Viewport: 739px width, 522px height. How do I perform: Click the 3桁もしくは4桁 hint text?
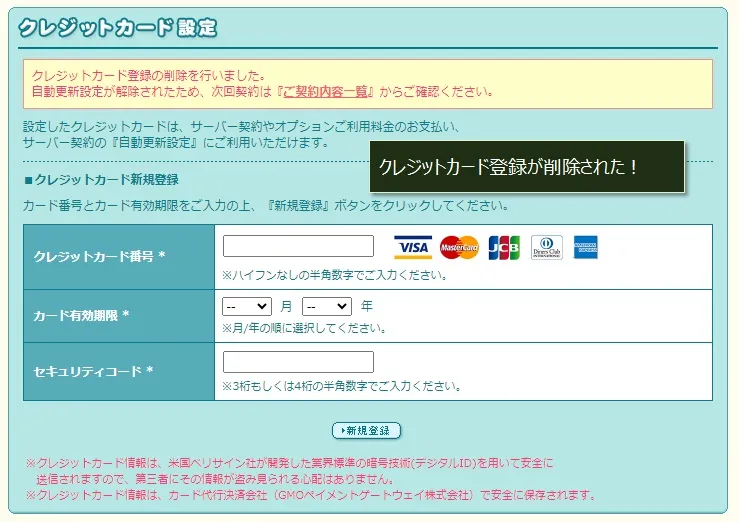tap(342, 386)
